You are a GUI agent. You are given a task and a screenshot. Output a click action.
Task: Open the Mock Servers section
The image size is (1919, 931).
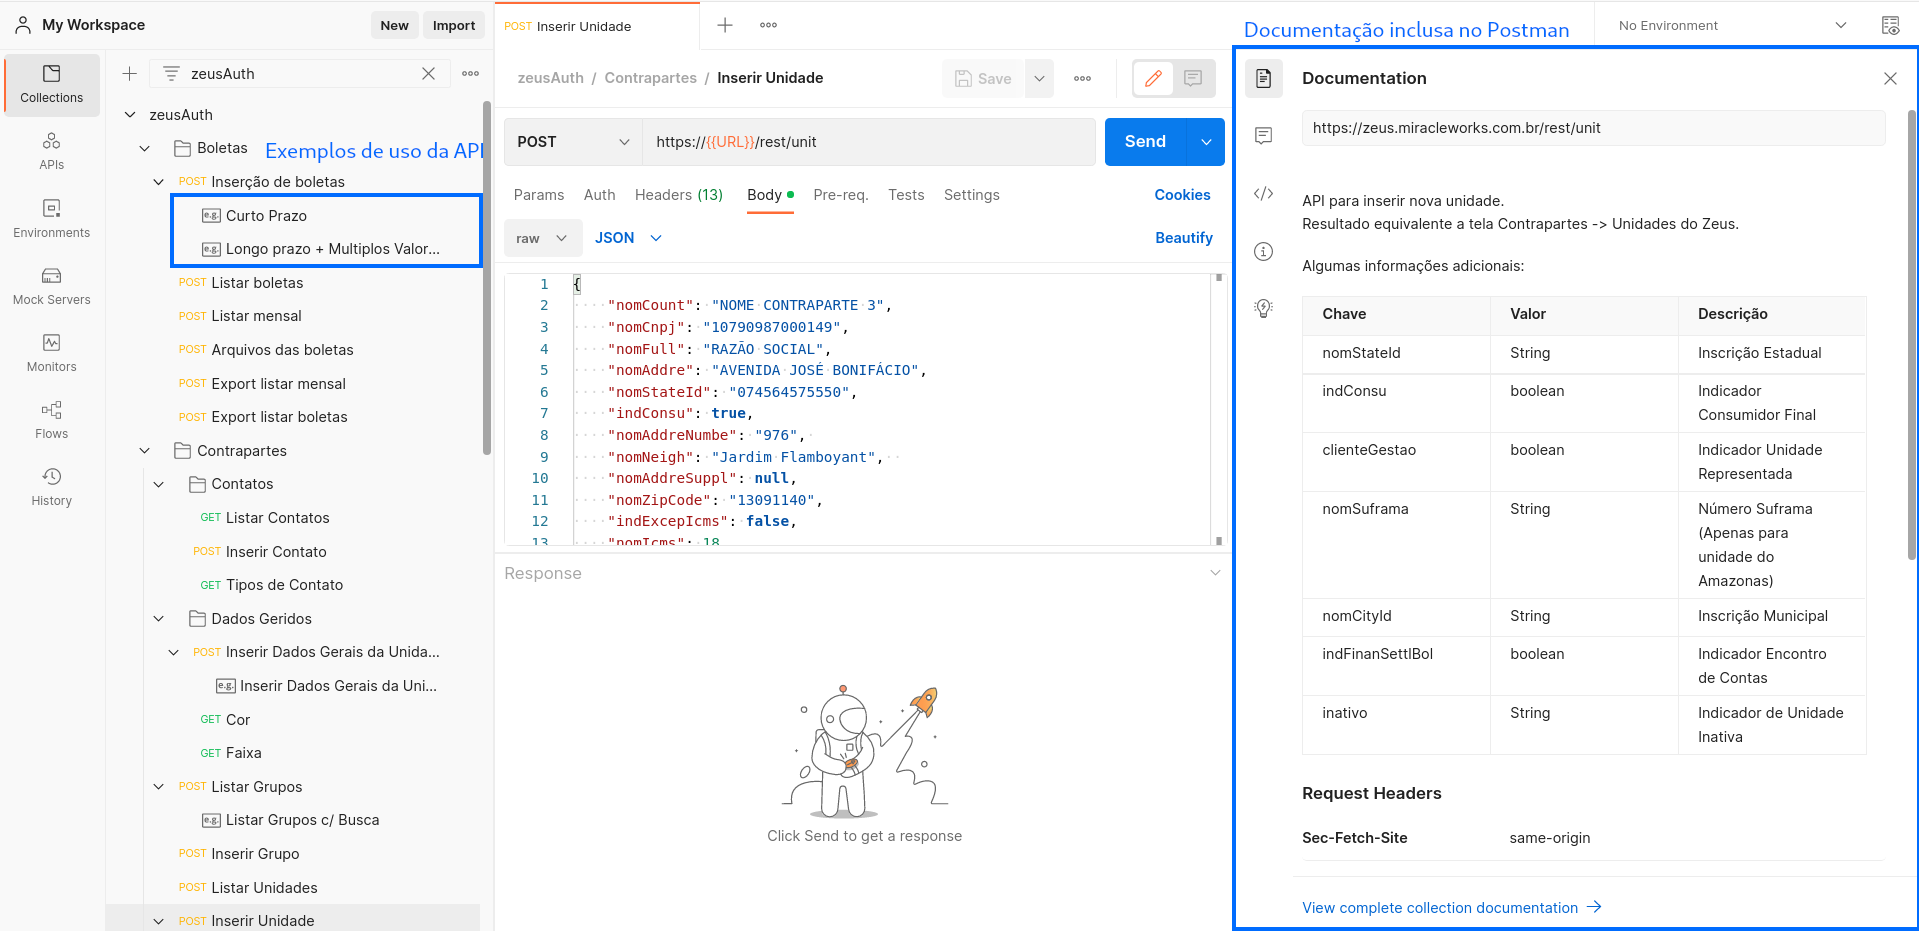tap(52, 286)
